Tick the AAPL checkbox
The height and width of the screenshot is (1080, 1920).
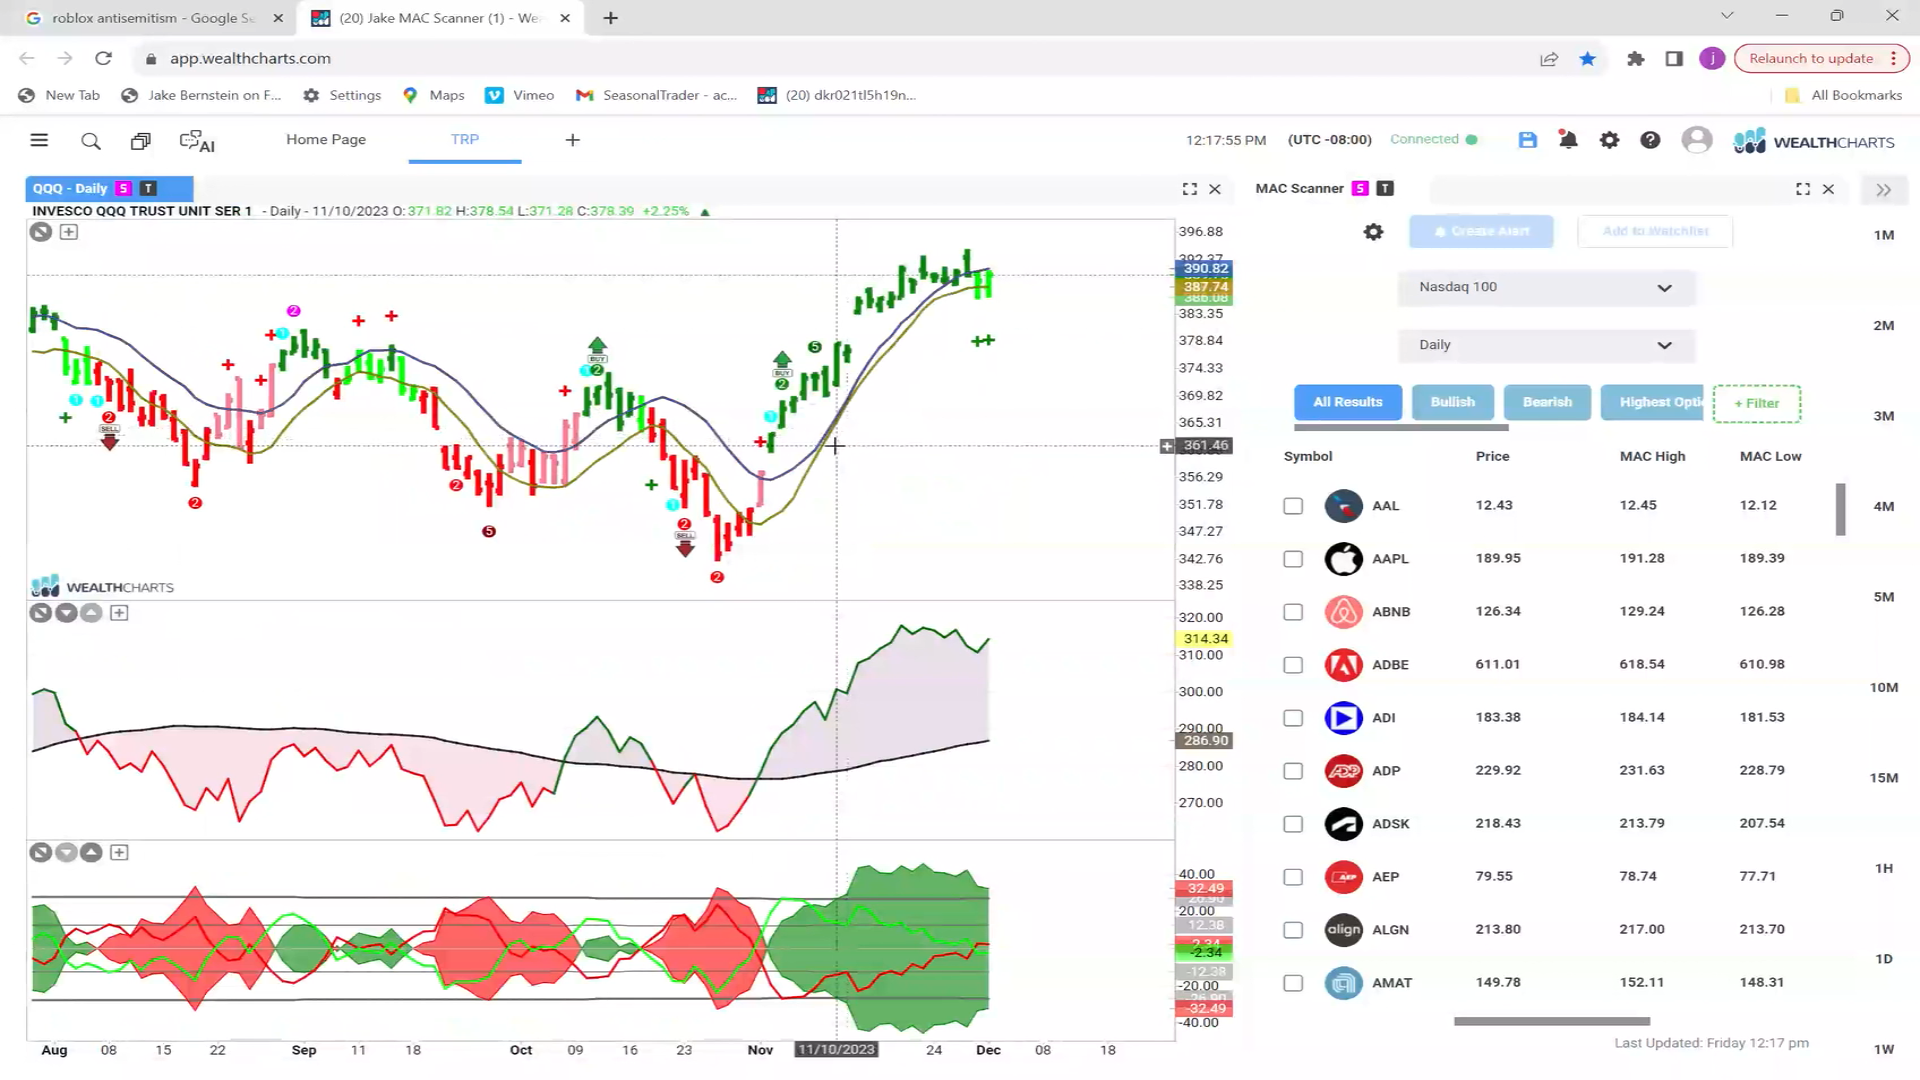1293,559
